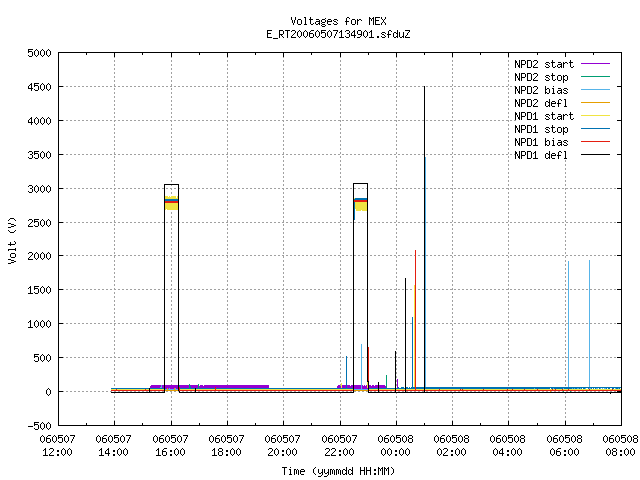
Task: Click the y-axis tick value 4000
Action: pos(39,121)
